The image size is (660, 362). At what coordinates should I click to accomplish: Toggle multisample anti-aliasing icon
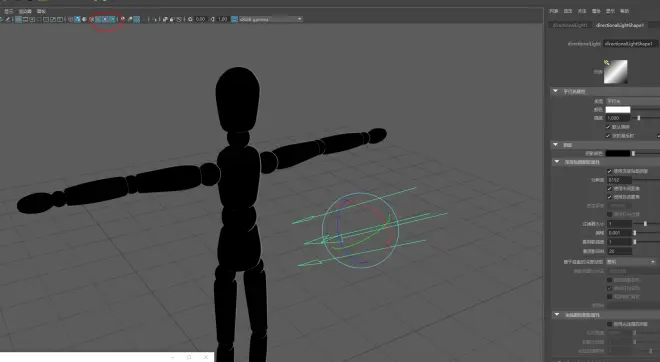click(x=136, y=19)
